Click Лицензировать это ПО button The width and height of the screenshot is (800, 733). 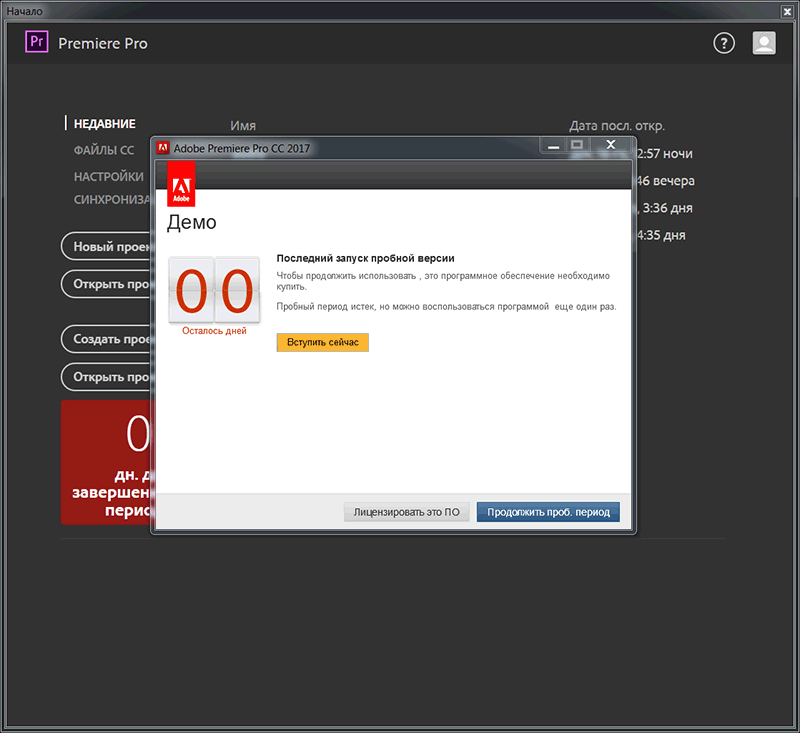pyautogui.click(x=407, y=512)
